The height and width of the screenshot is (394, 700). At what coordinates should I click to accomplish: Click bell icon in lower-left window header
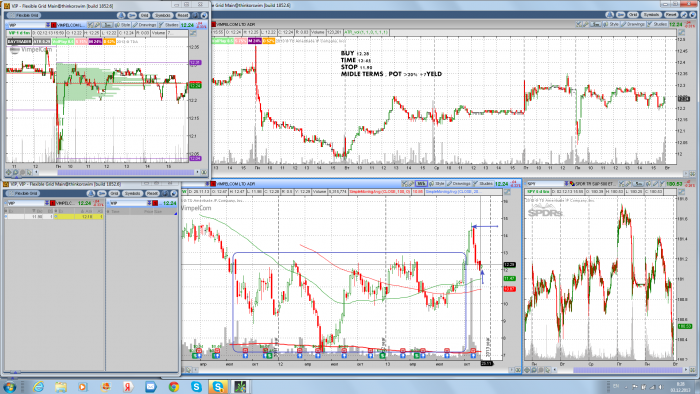click(x=91, y=193)
